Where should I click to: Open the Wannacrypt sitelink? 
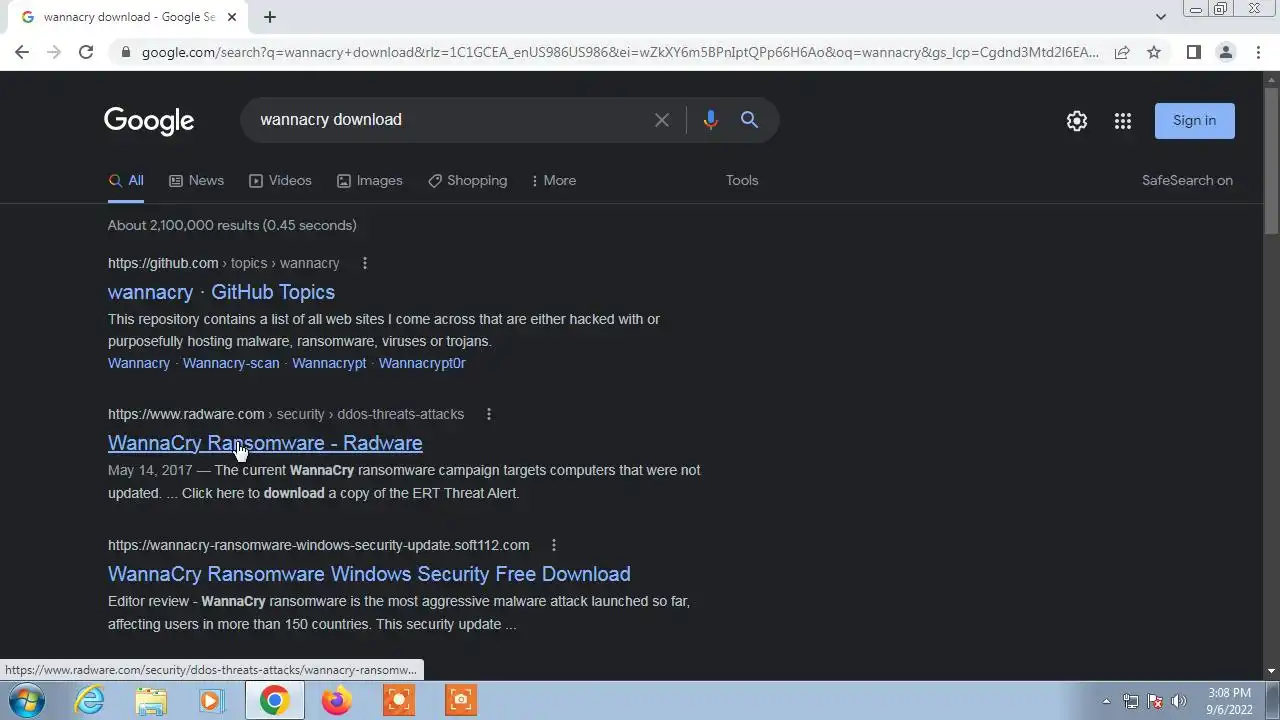[x=329, y=363]
